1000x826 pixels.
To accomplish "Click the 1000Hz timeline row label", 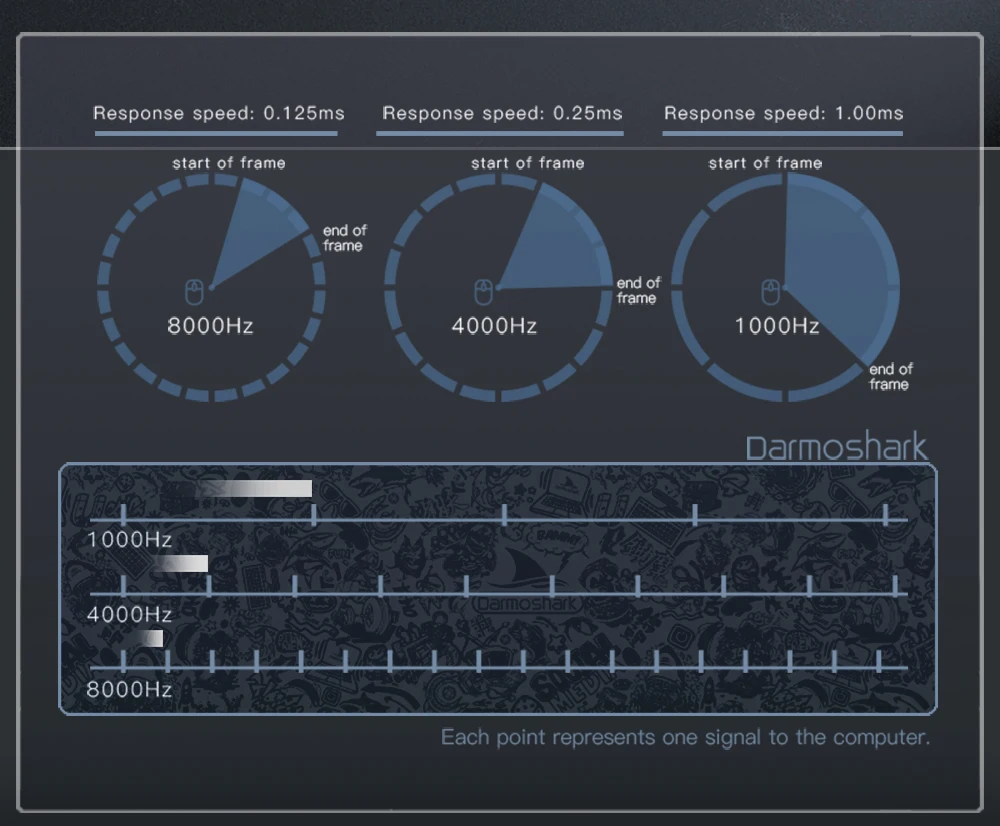I will point(129,540).
